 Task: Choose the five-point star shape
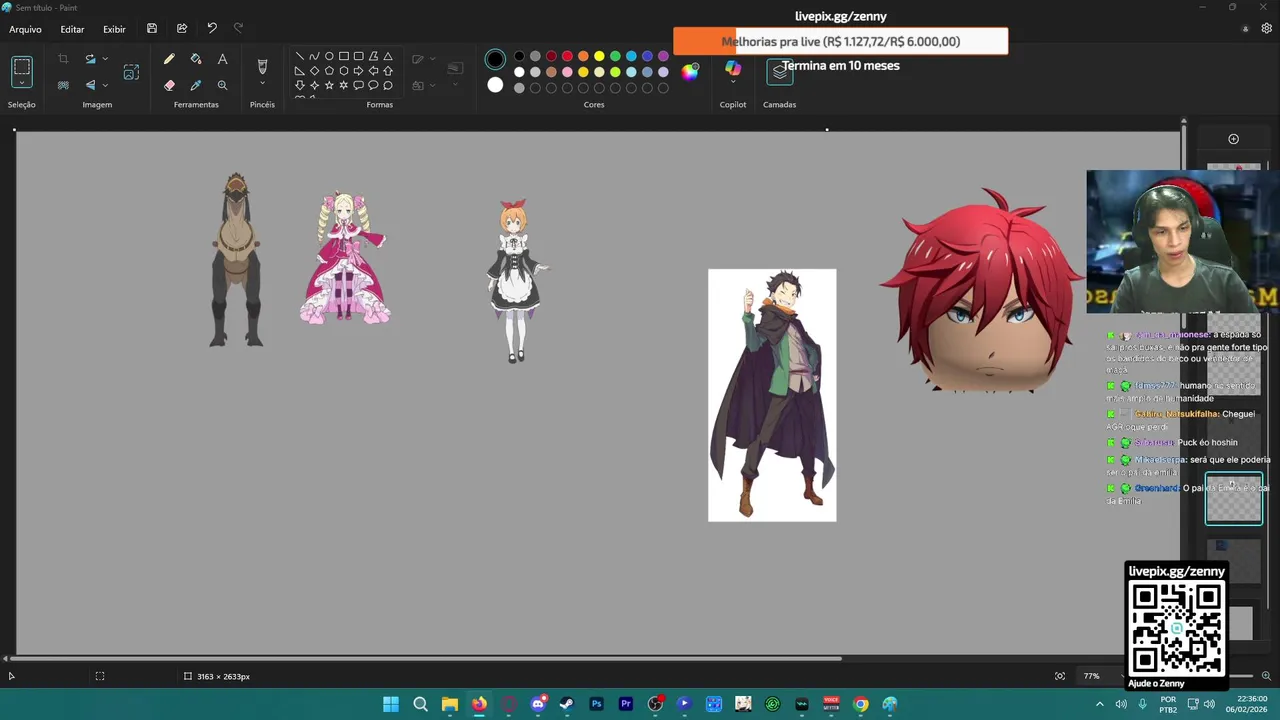tap(329, 85)
